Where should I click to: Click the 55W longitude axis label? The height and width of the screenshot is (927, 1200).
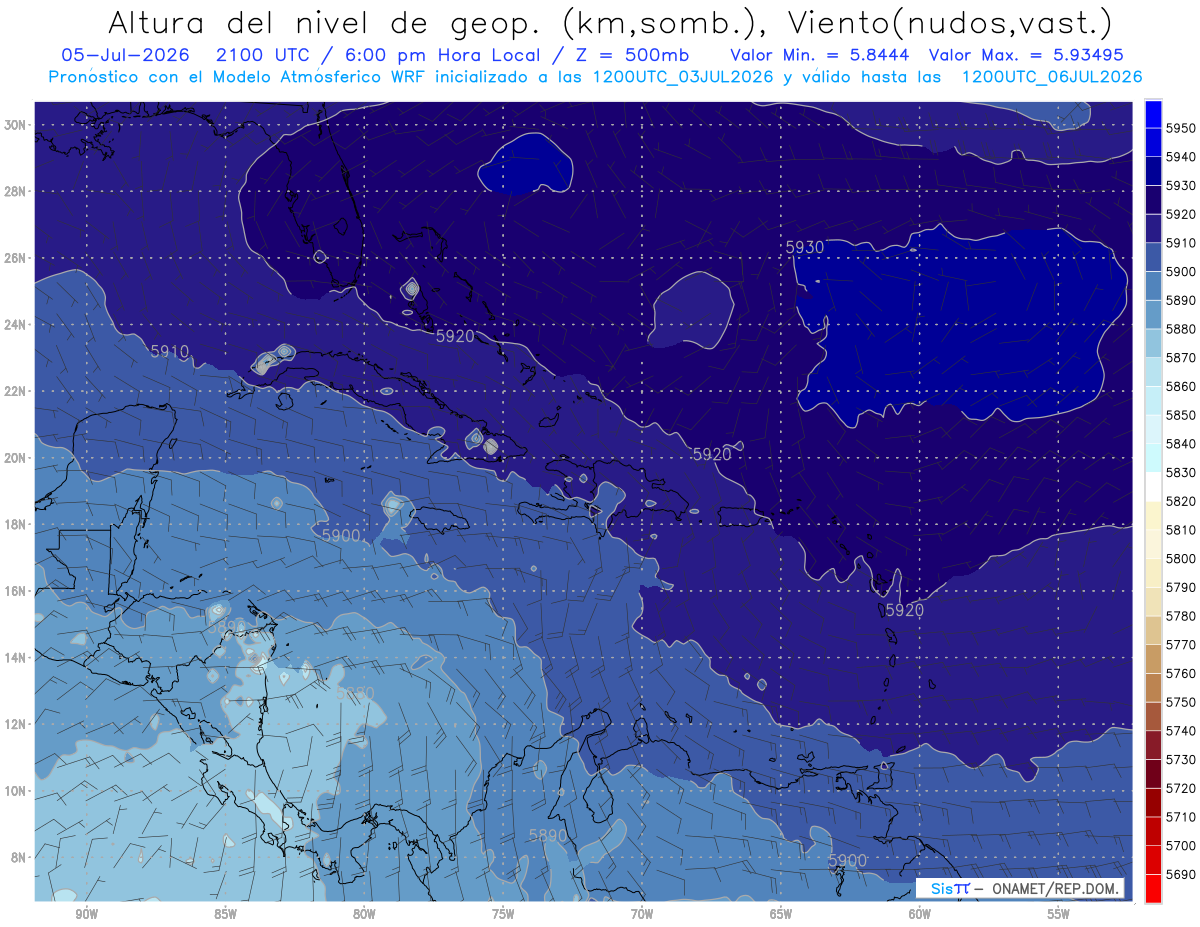1059,914
